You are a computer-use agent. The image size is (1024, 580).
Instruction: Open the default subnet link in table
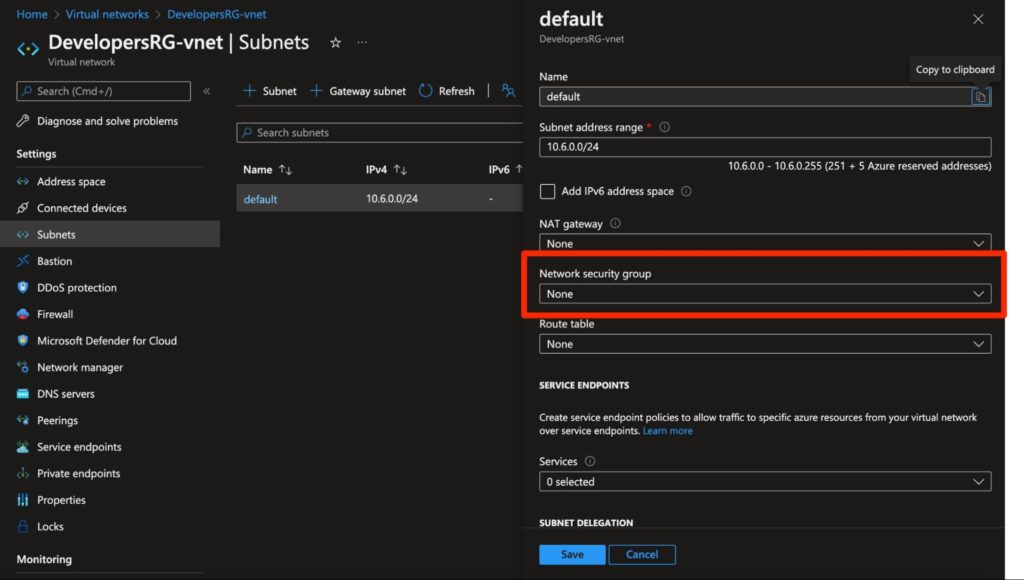(x=260, y=199)
